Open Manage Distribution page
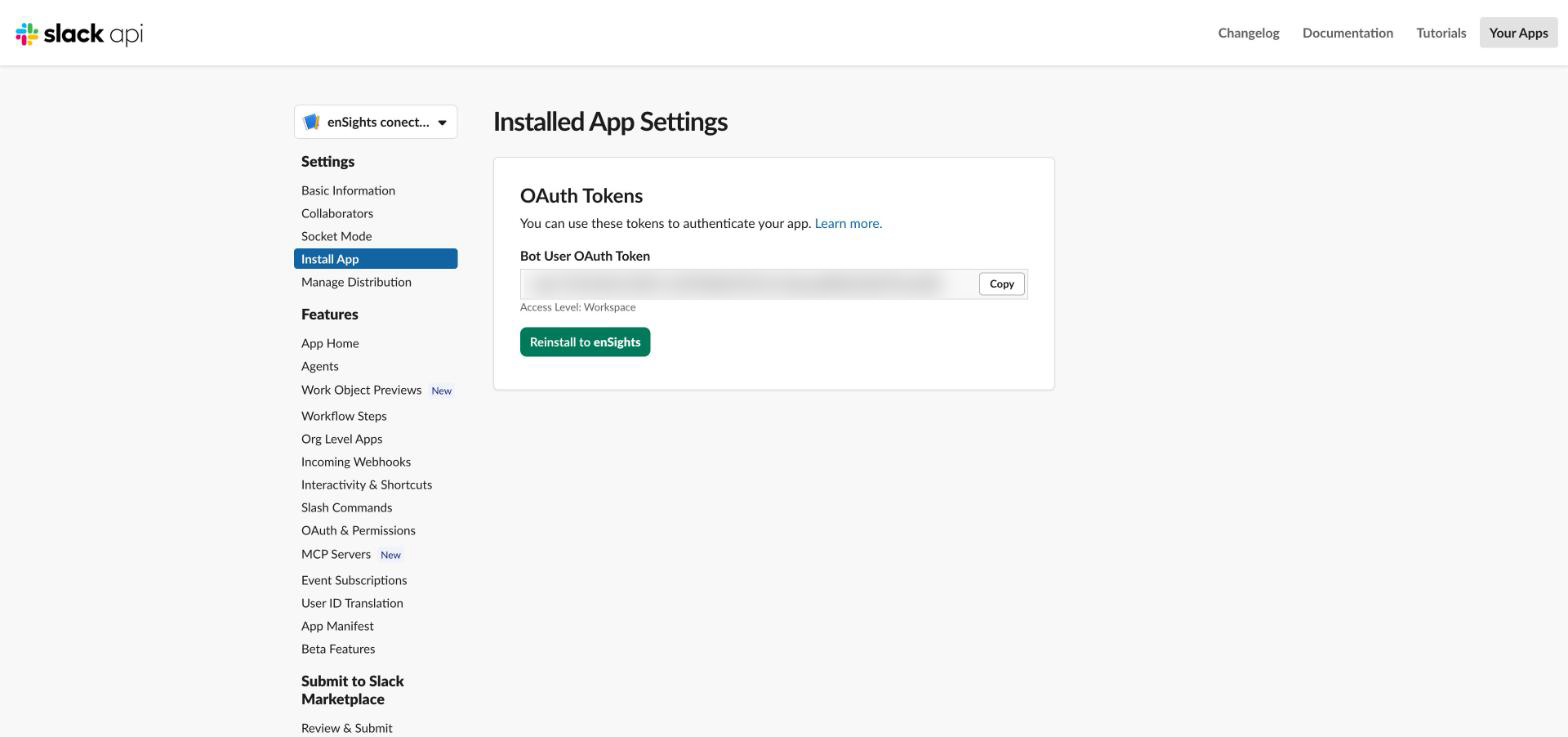The width and height of the screenshot is (1568, 737). click(356, 282)
